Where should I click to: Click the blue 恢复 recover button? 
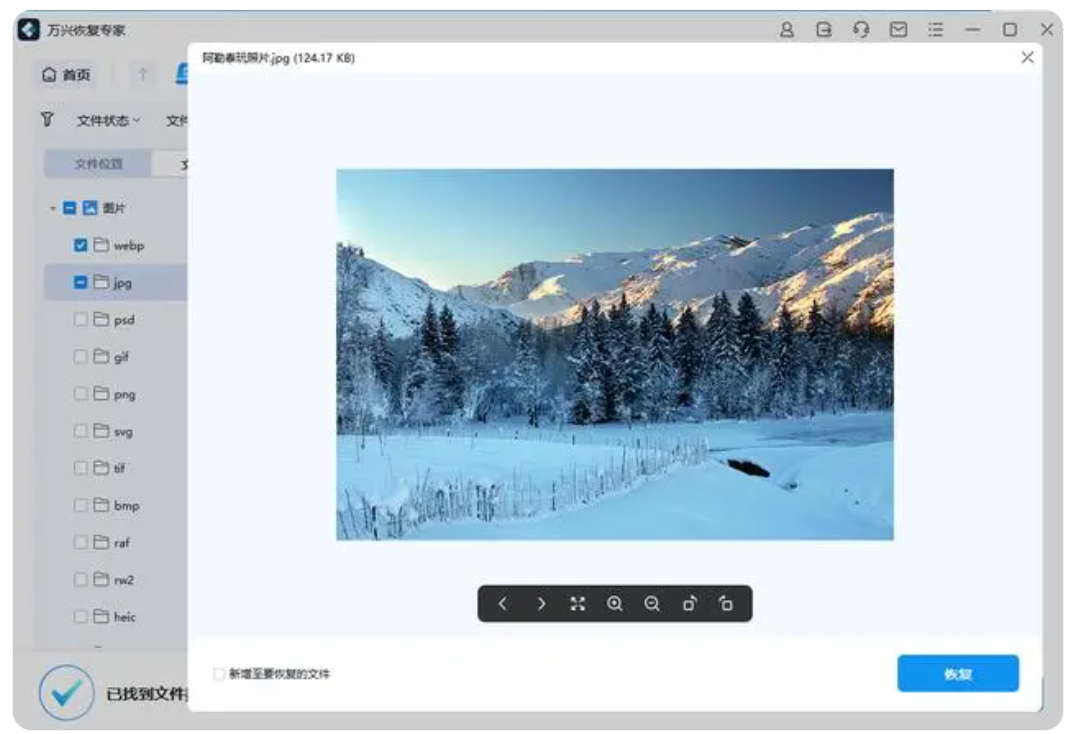pos(958,673)
